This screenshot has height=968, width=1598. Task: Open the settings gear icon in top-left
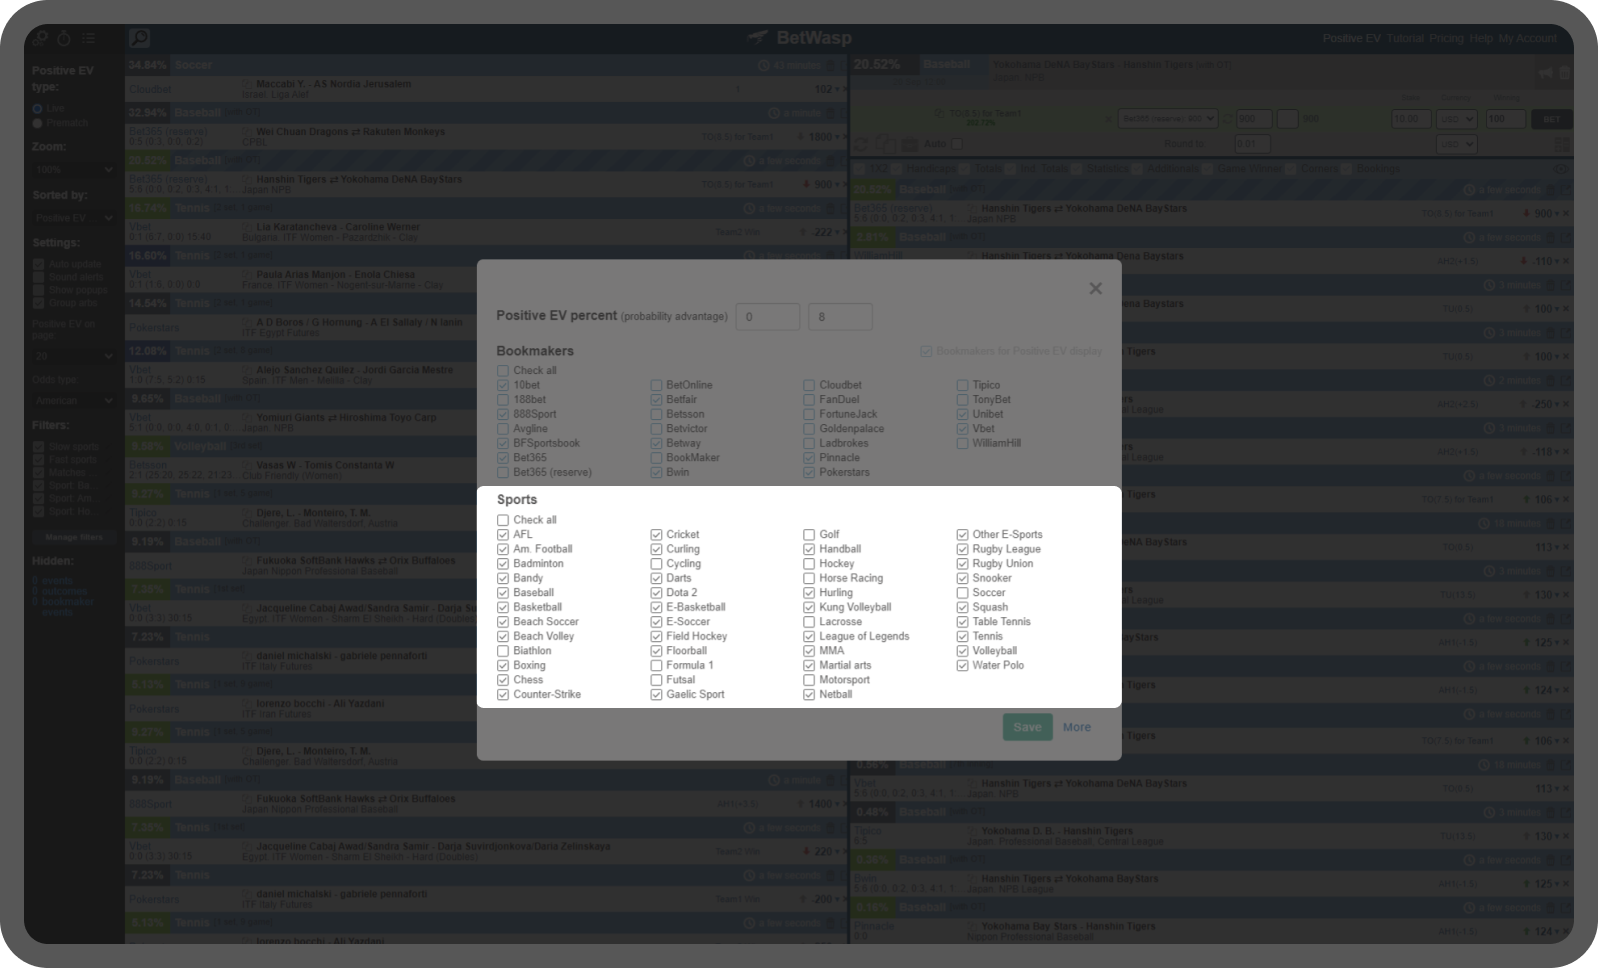pos(40,38)
